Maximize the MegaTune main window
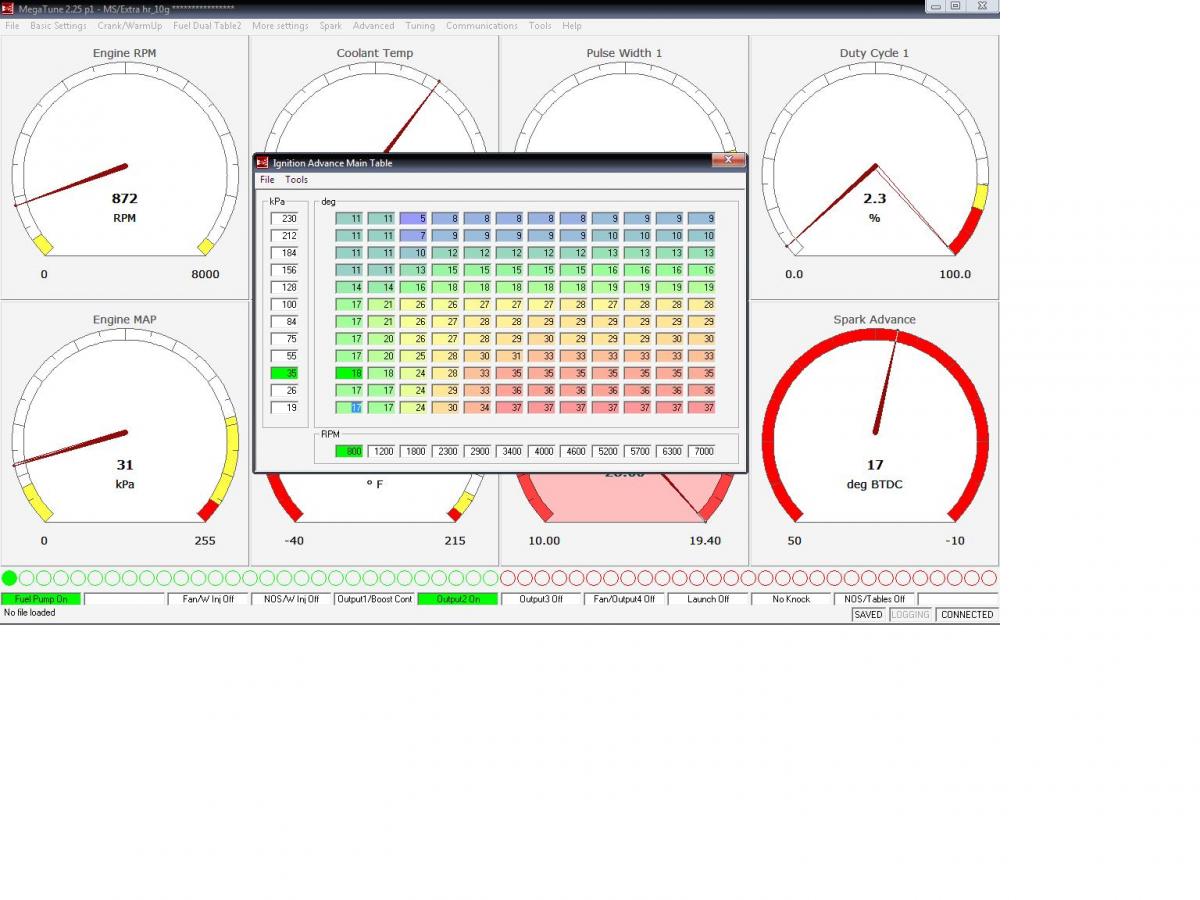This screenshot has height=900, width=1200. [955, 6]
